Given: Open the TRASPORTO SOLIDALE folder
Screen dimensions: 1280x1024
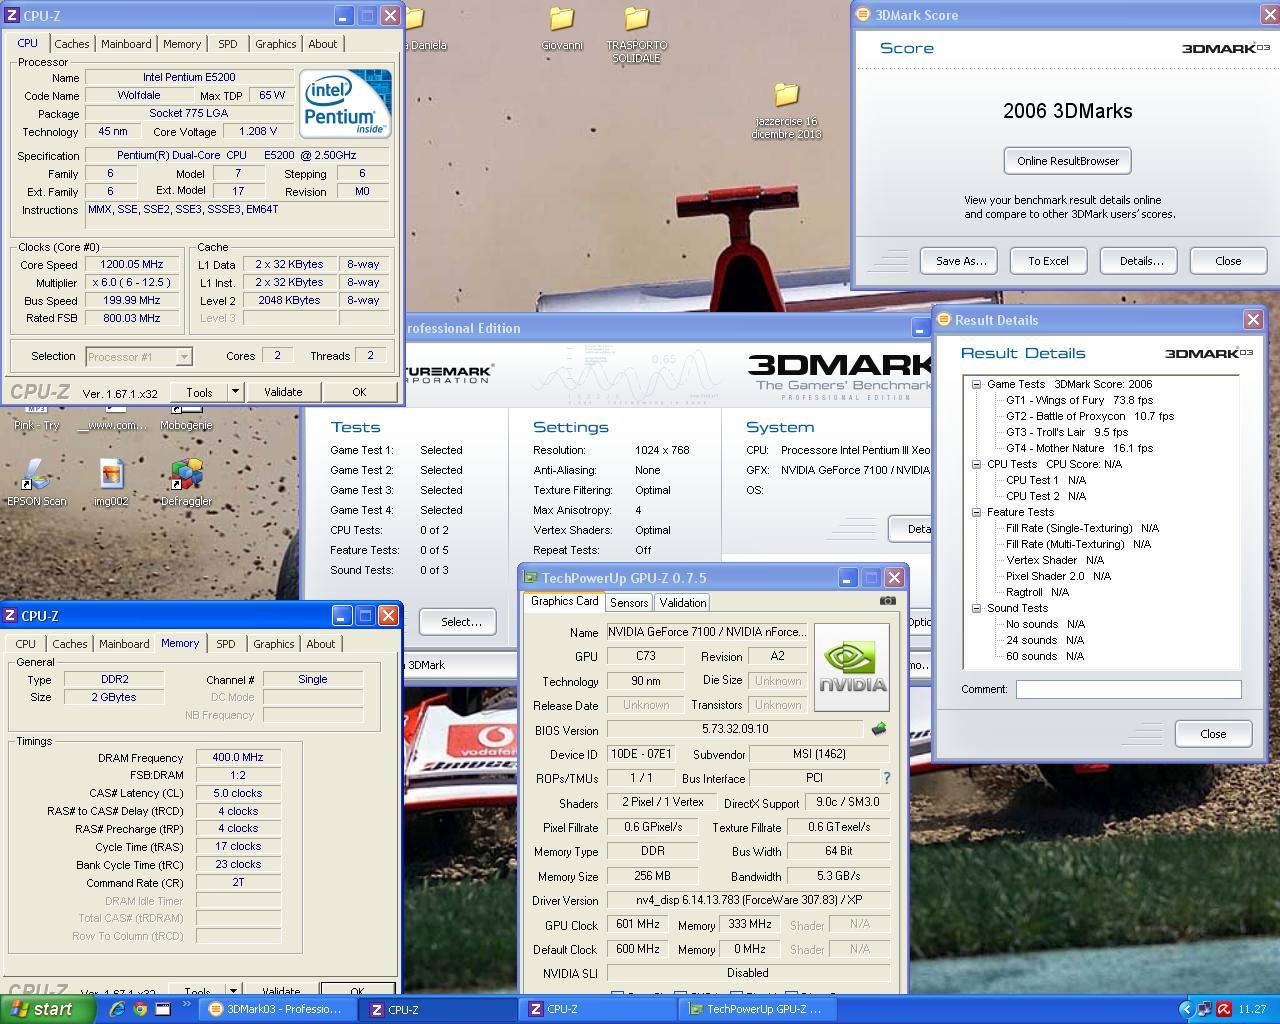Looking at the screenshot, I should click(x=636, y=35).
